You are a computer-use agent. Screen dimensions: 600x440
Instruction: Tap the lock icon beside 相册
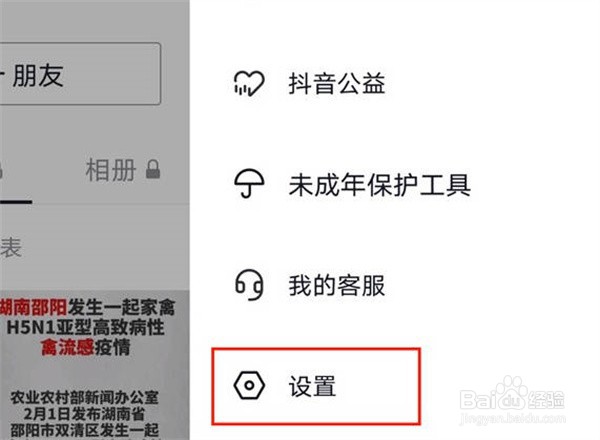pos(153,169)
